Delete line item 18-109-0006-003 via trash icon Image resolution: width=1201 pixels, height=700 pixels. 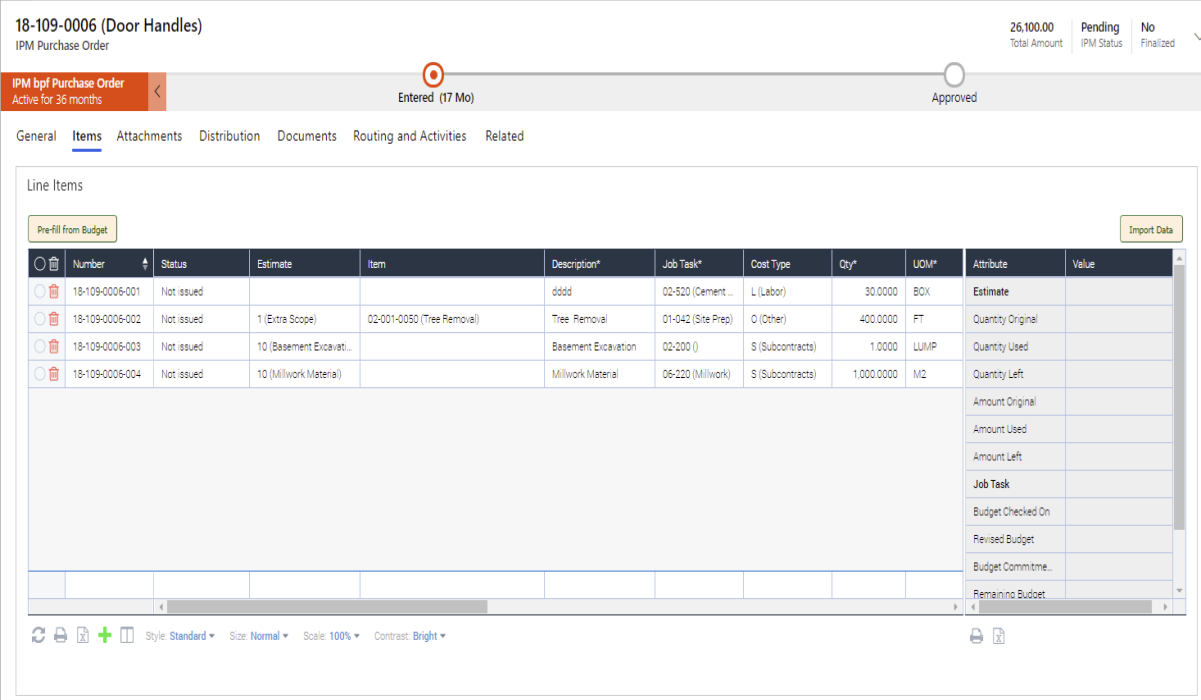click(x=53, y=346)
